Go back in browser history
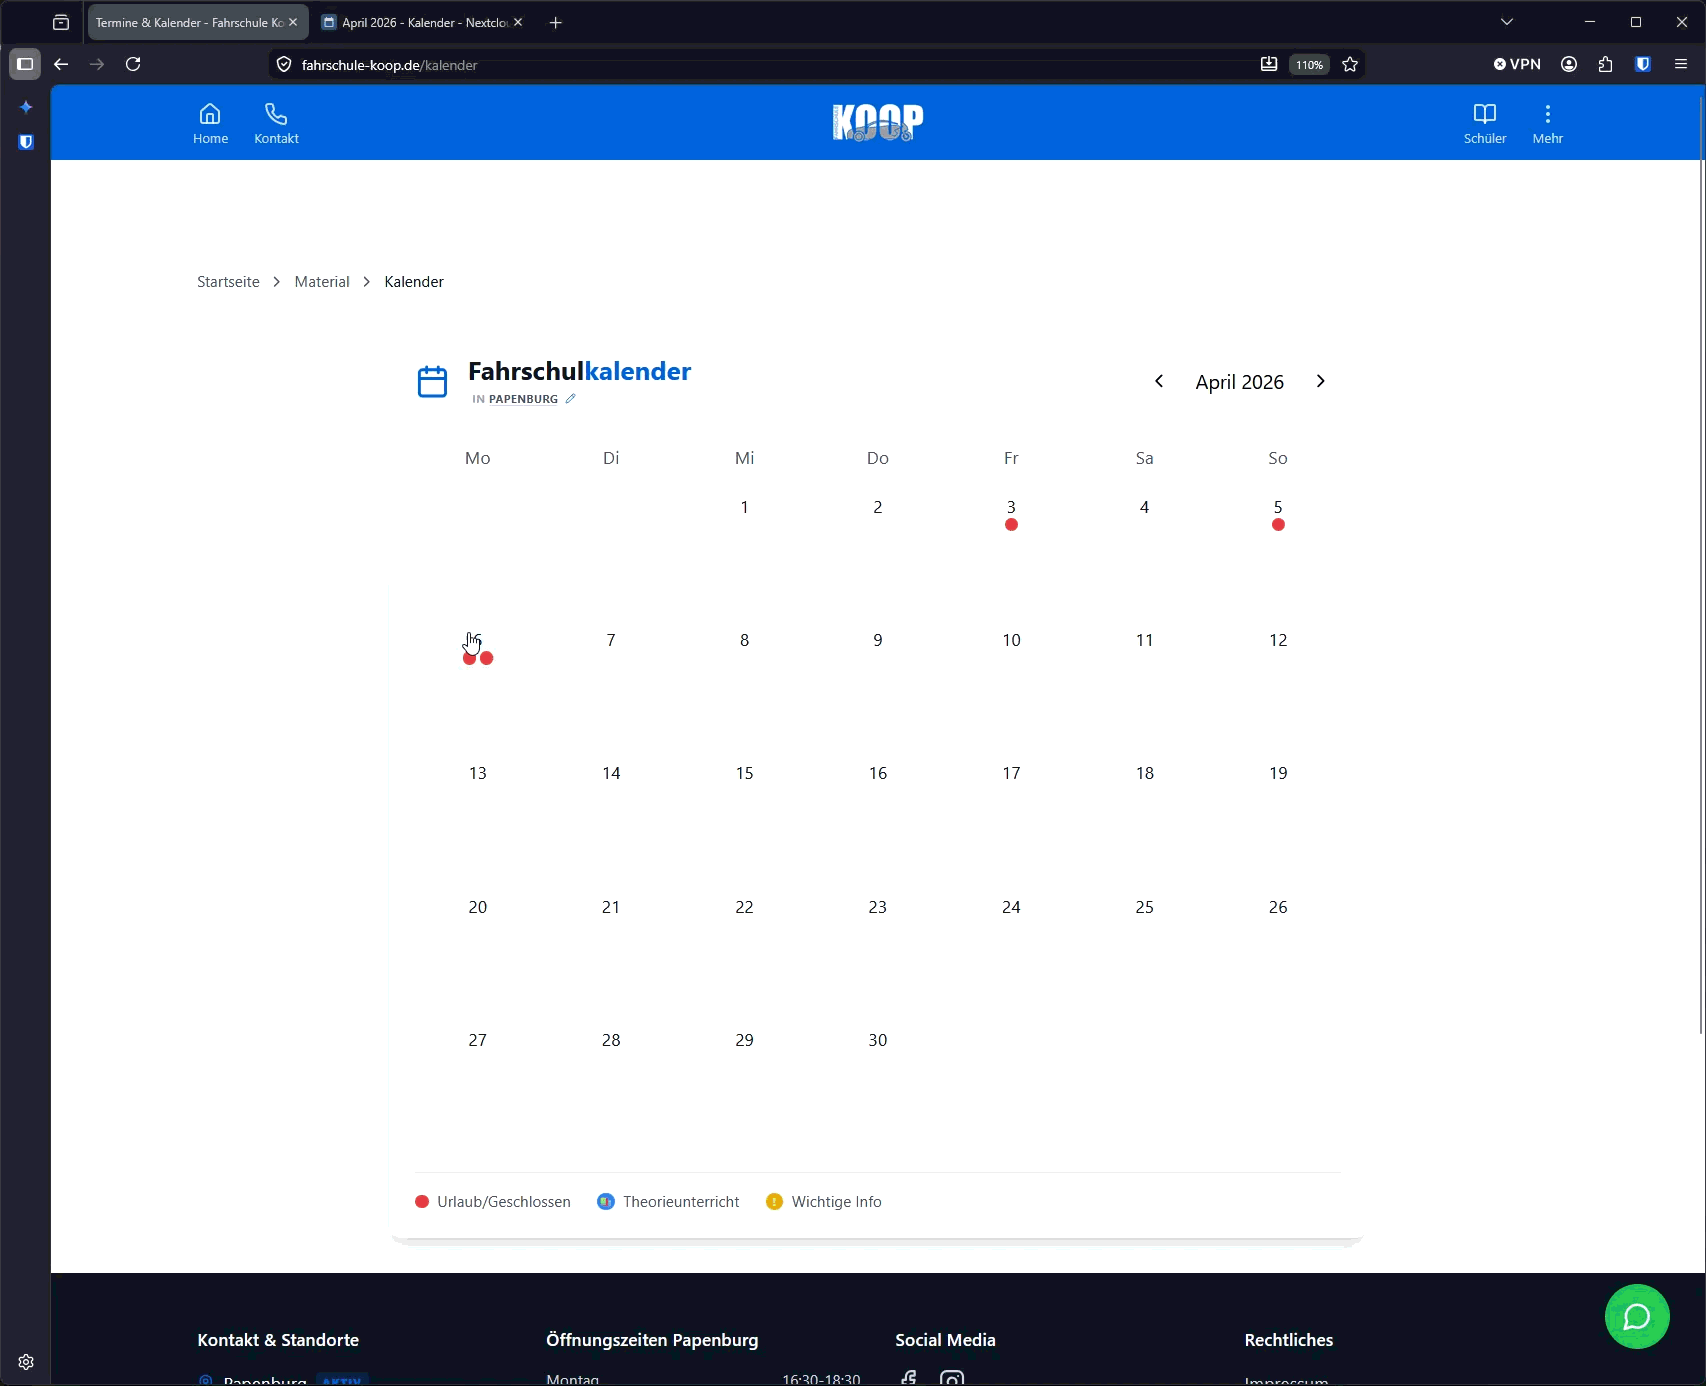 point(61,64)
